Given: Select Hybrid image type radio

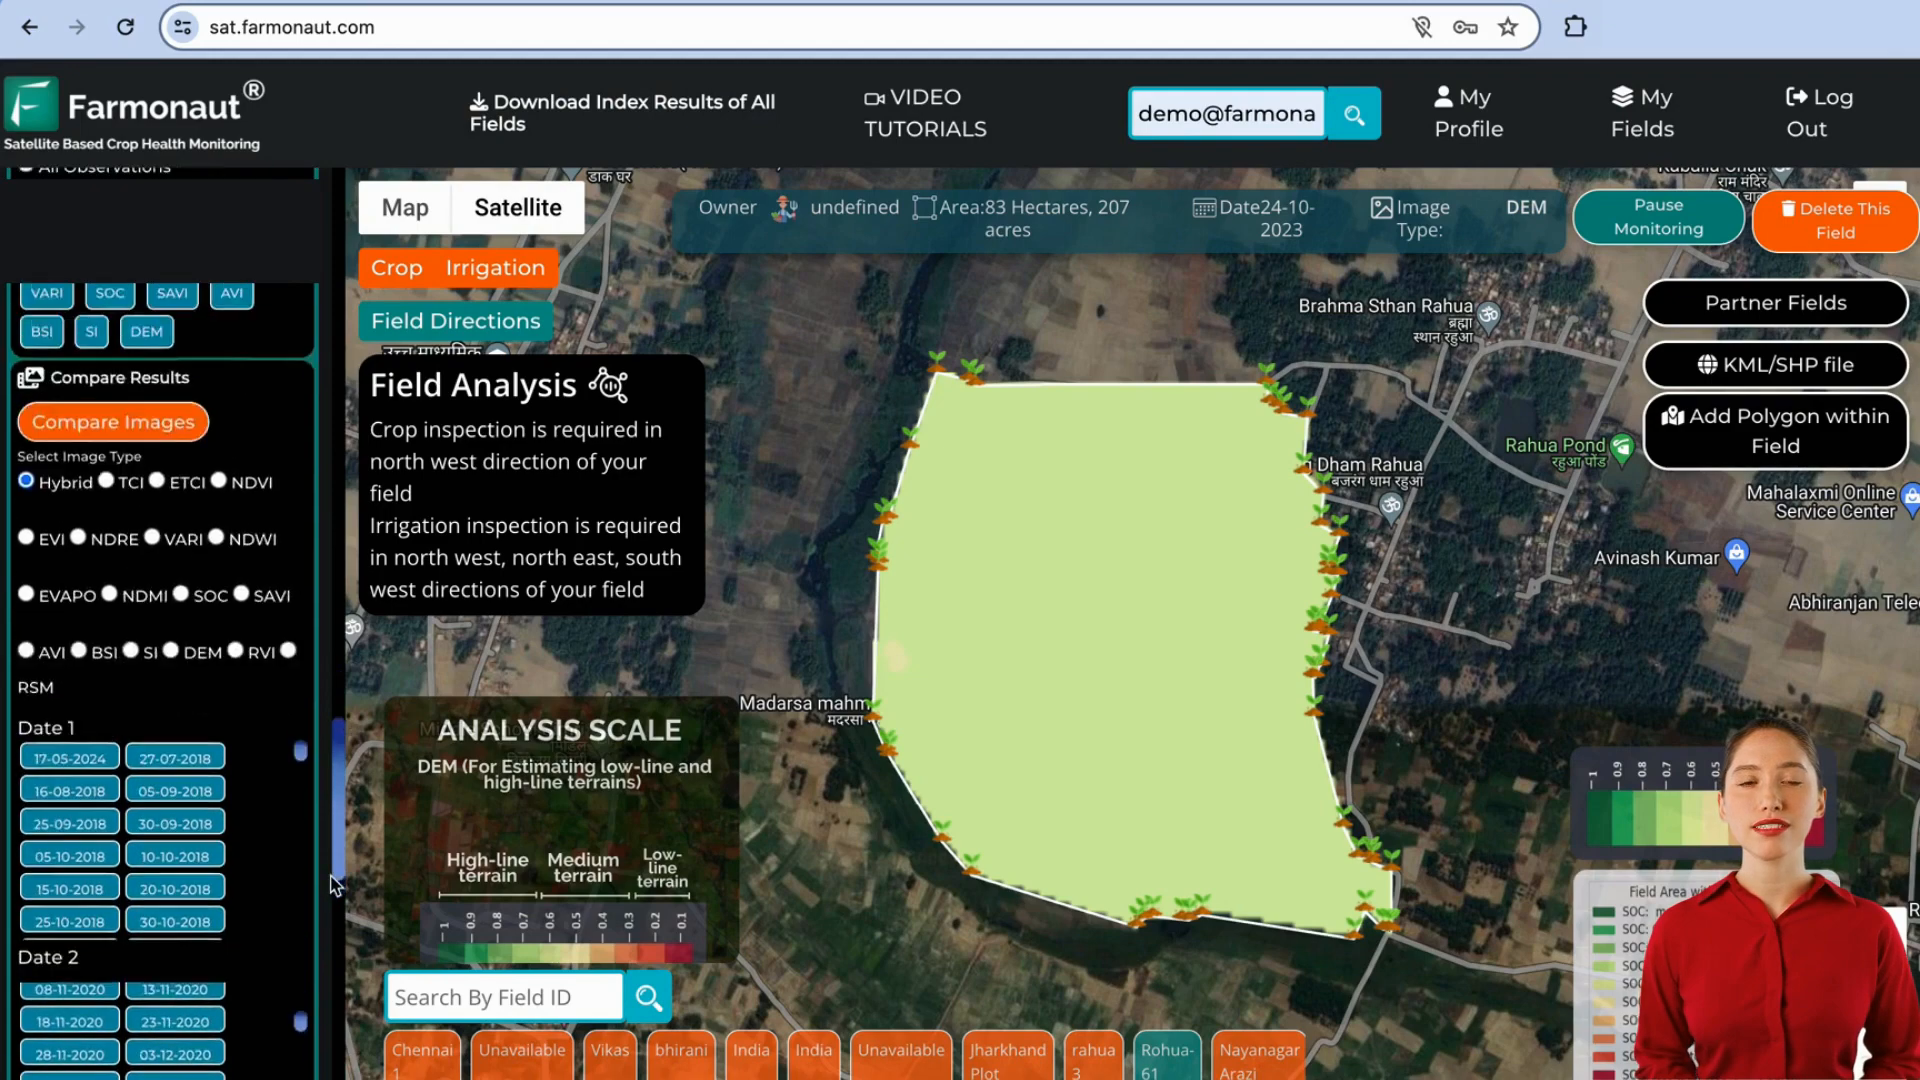Looking at the screenshot, I should (26, 480).
